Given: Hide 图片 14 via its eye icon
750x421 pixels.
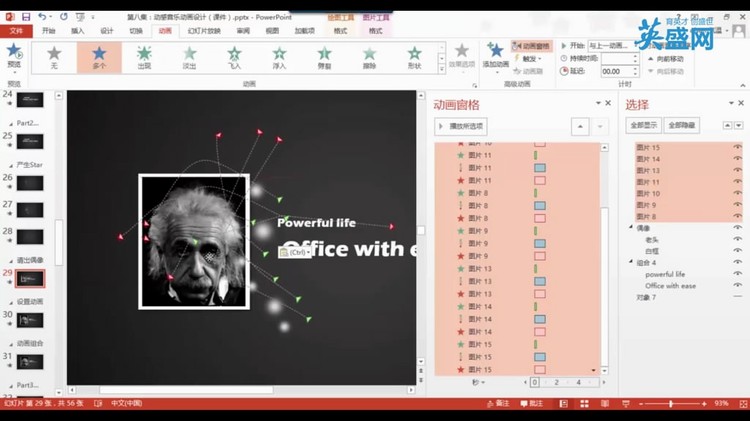Looking at the screenshot, I should pos(737,159).
